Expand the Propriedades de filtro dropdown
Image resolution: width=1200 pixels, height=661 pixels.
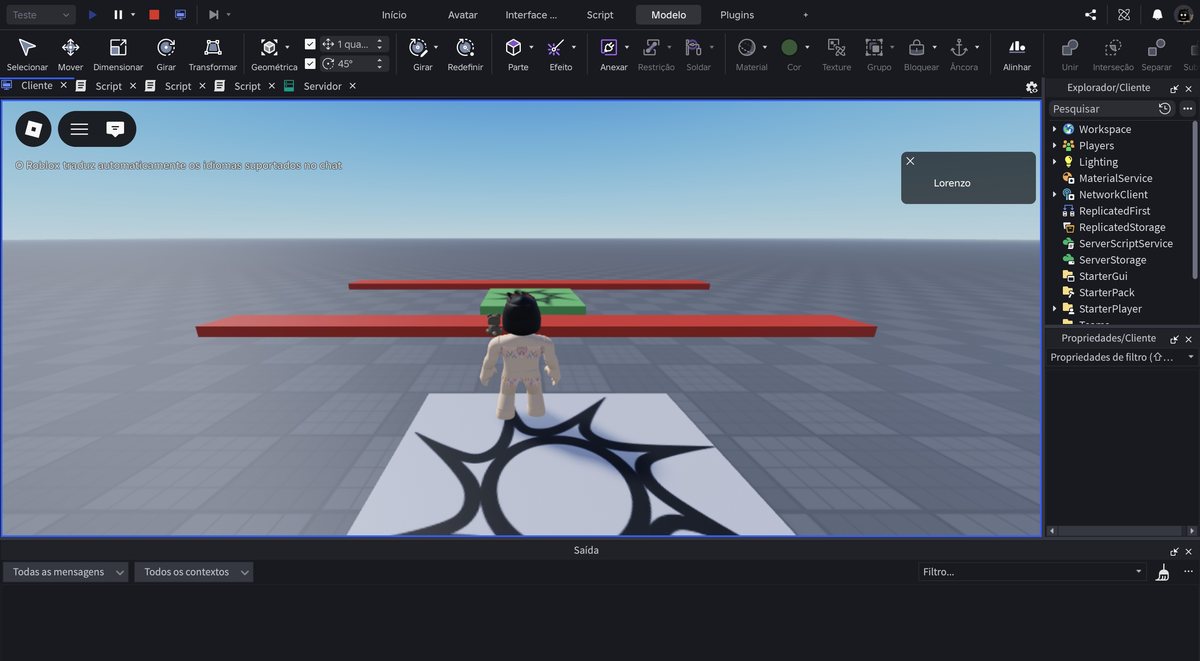point(1191,357)
